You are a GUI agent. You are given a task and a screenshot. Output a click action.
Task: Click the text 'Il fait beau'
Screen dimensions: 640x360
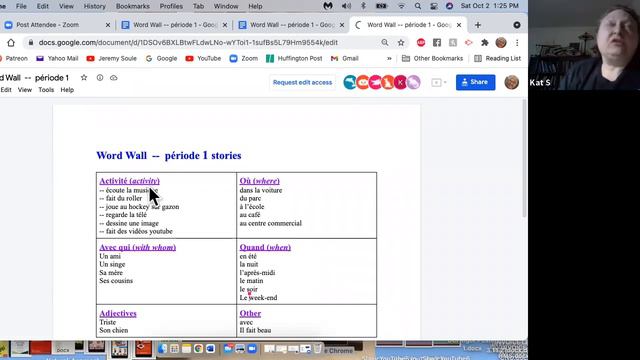coord(255,330)
